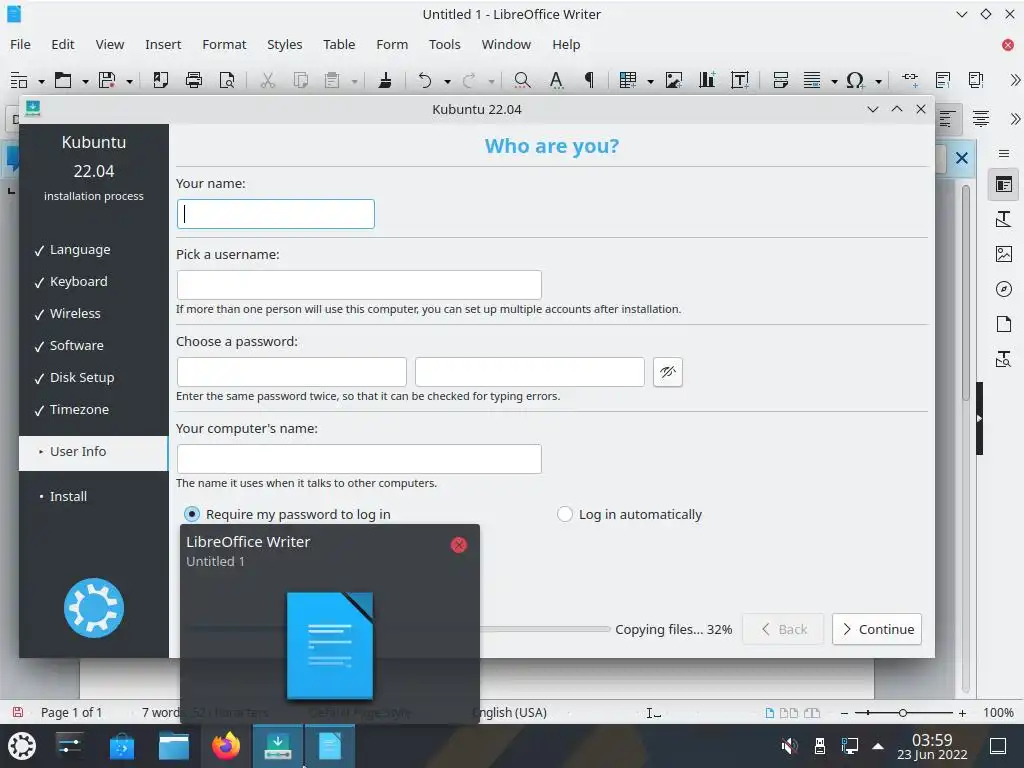Click the Print icon in Writer toolbar

click(193, 80)
